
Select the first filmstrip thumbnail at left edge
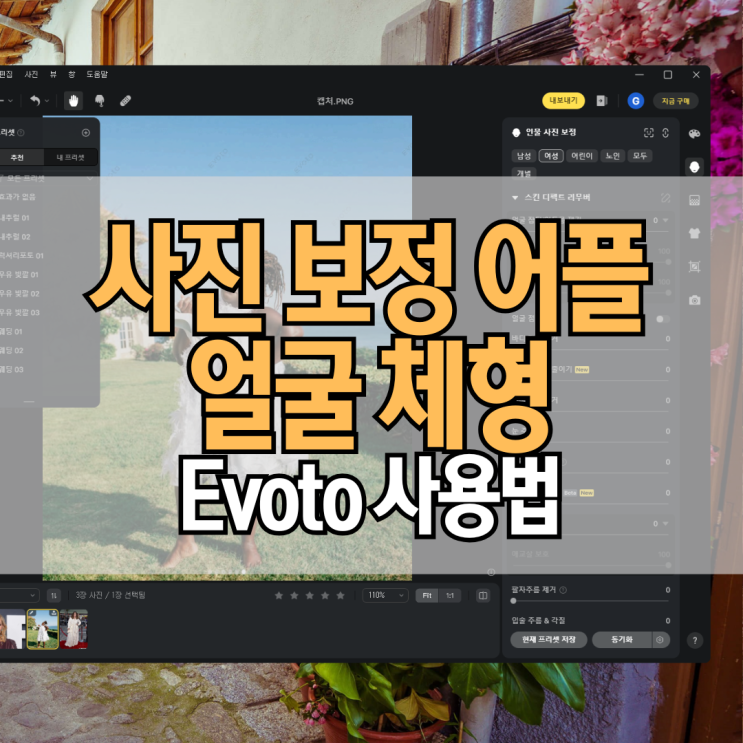[x=11, y=629]
